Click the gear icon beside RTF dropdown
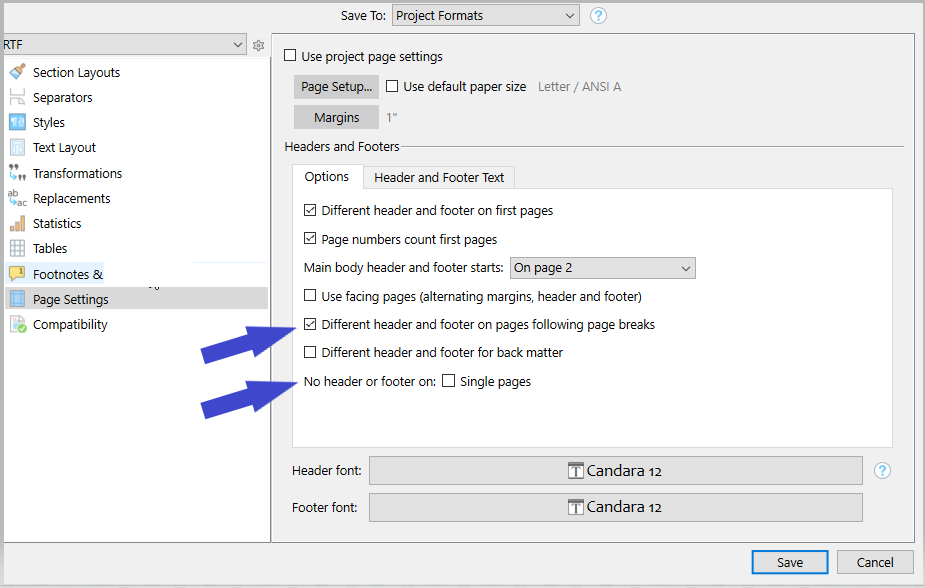 point(258,45)
